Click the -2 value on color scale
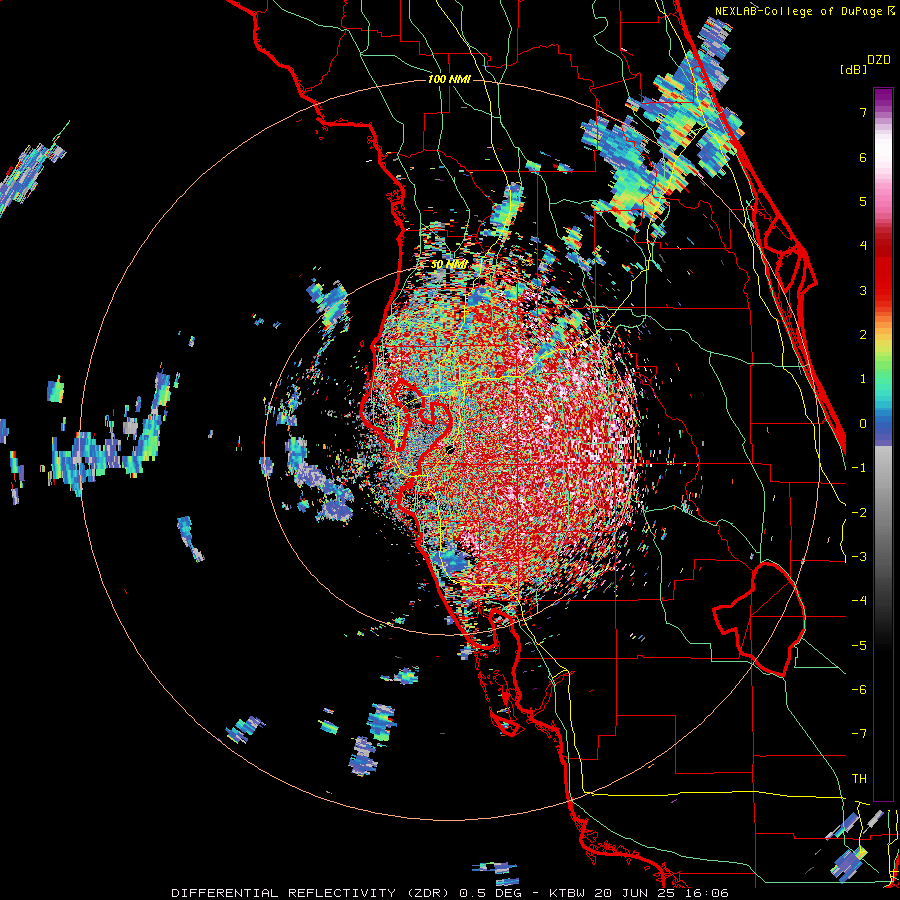The width and height of the screenshot is (900, 900). pos(859,513)
